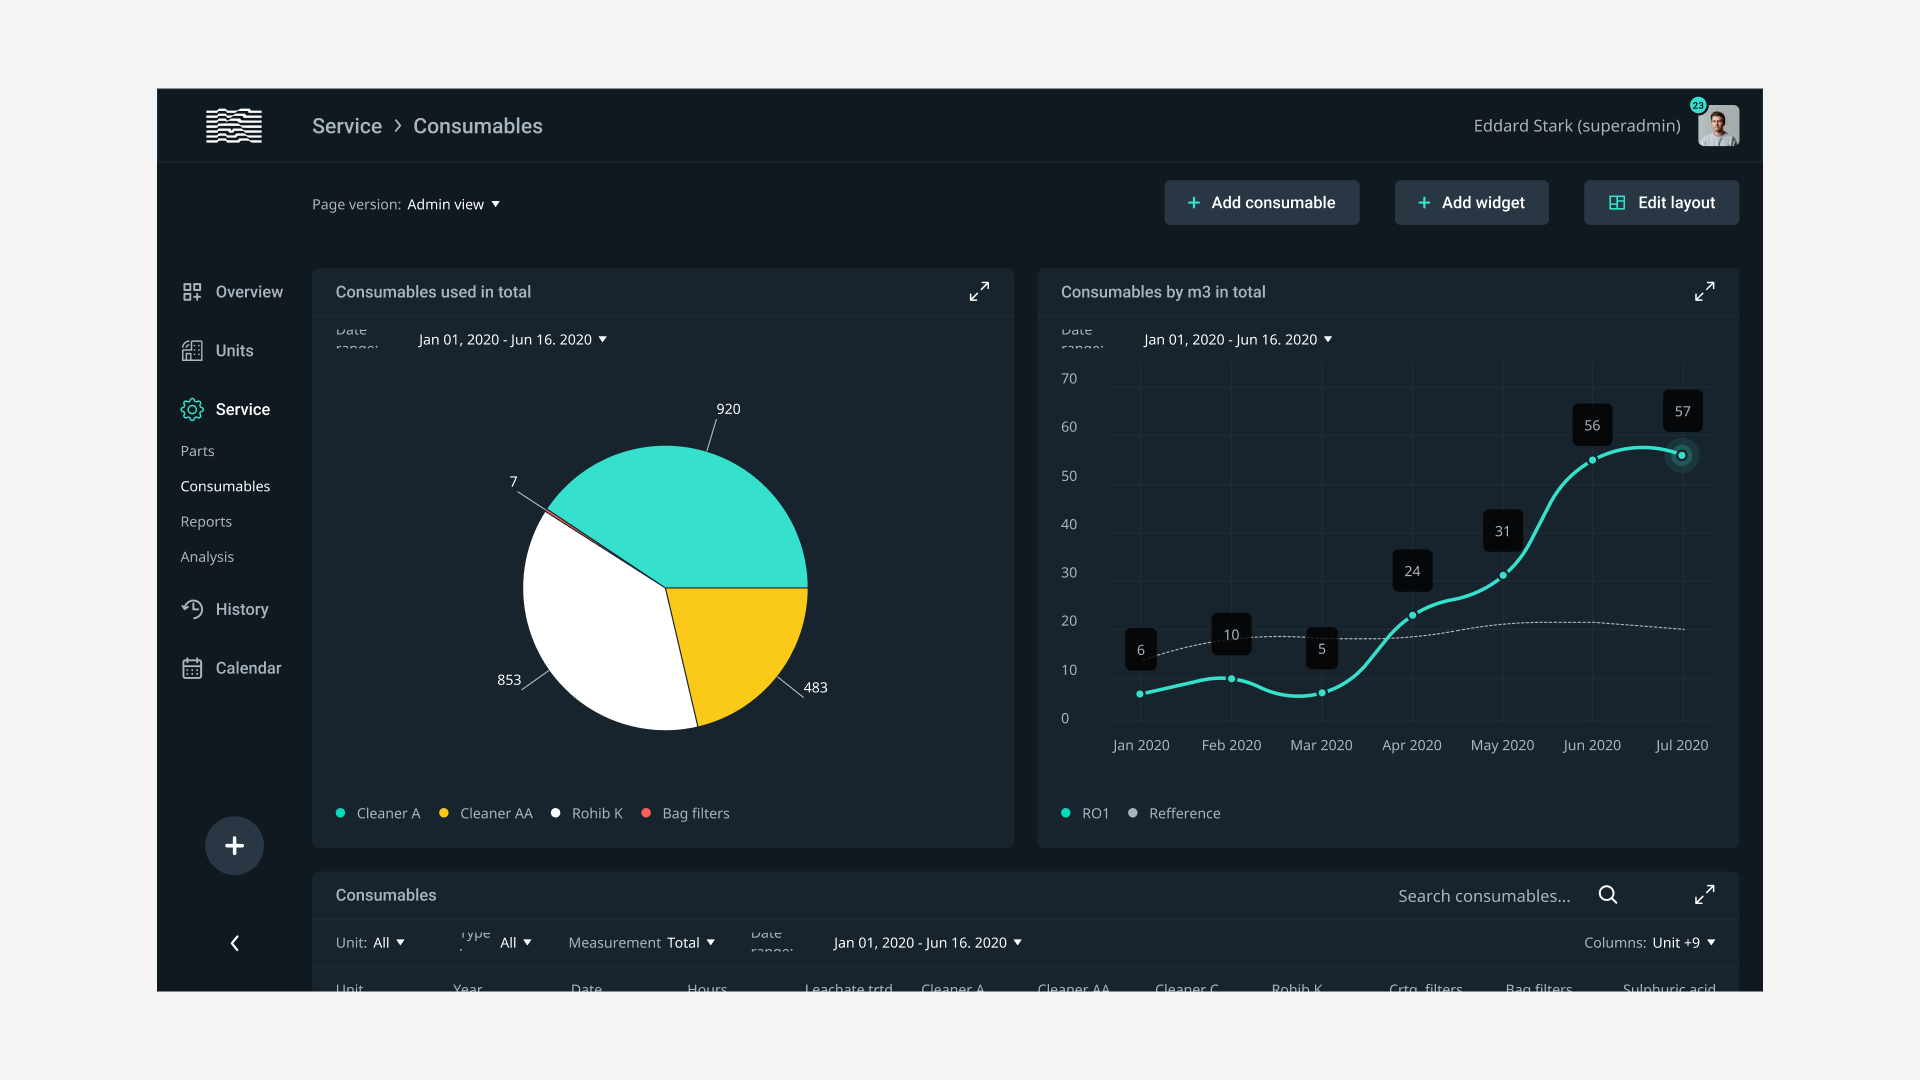The width and height of the screenshot is (1920, 1080).
Task: Open the Units section icon
Action: pos(192,350)
